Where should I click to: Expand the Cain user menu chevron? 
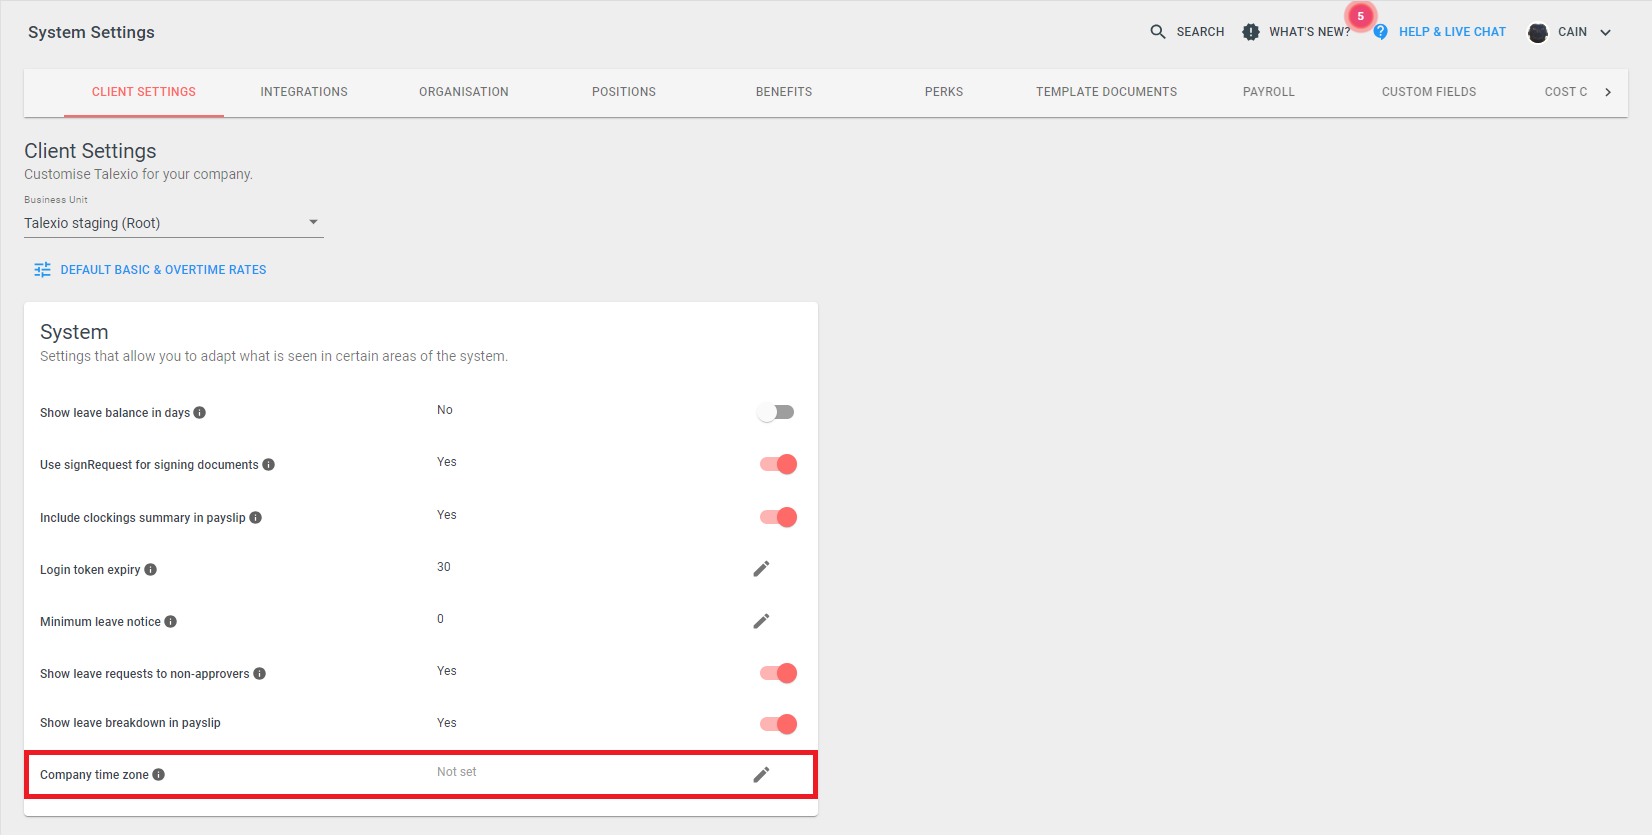pyautogui.click(x=1606, y=32)
